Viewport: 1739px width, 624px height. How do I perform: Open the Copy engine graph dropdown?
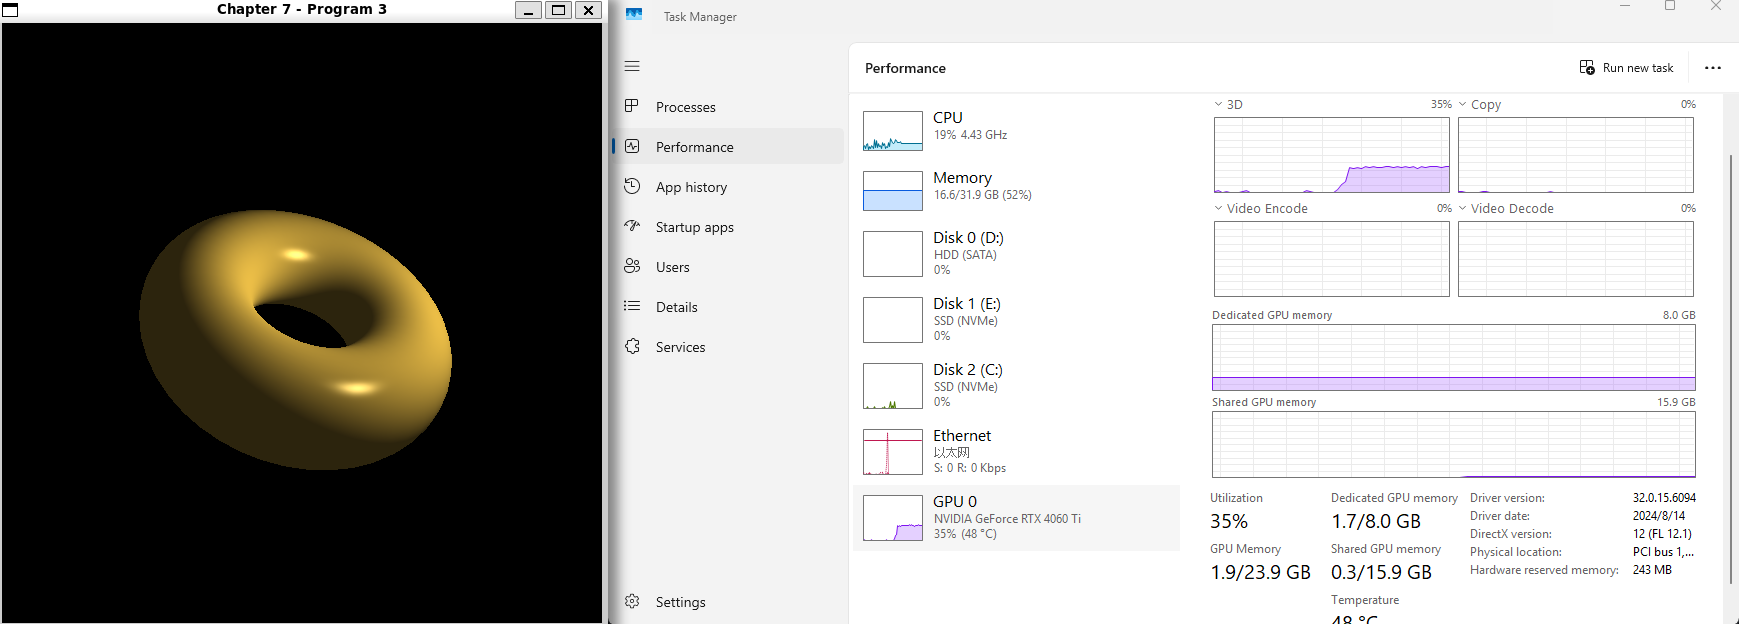coord(1463,104)
